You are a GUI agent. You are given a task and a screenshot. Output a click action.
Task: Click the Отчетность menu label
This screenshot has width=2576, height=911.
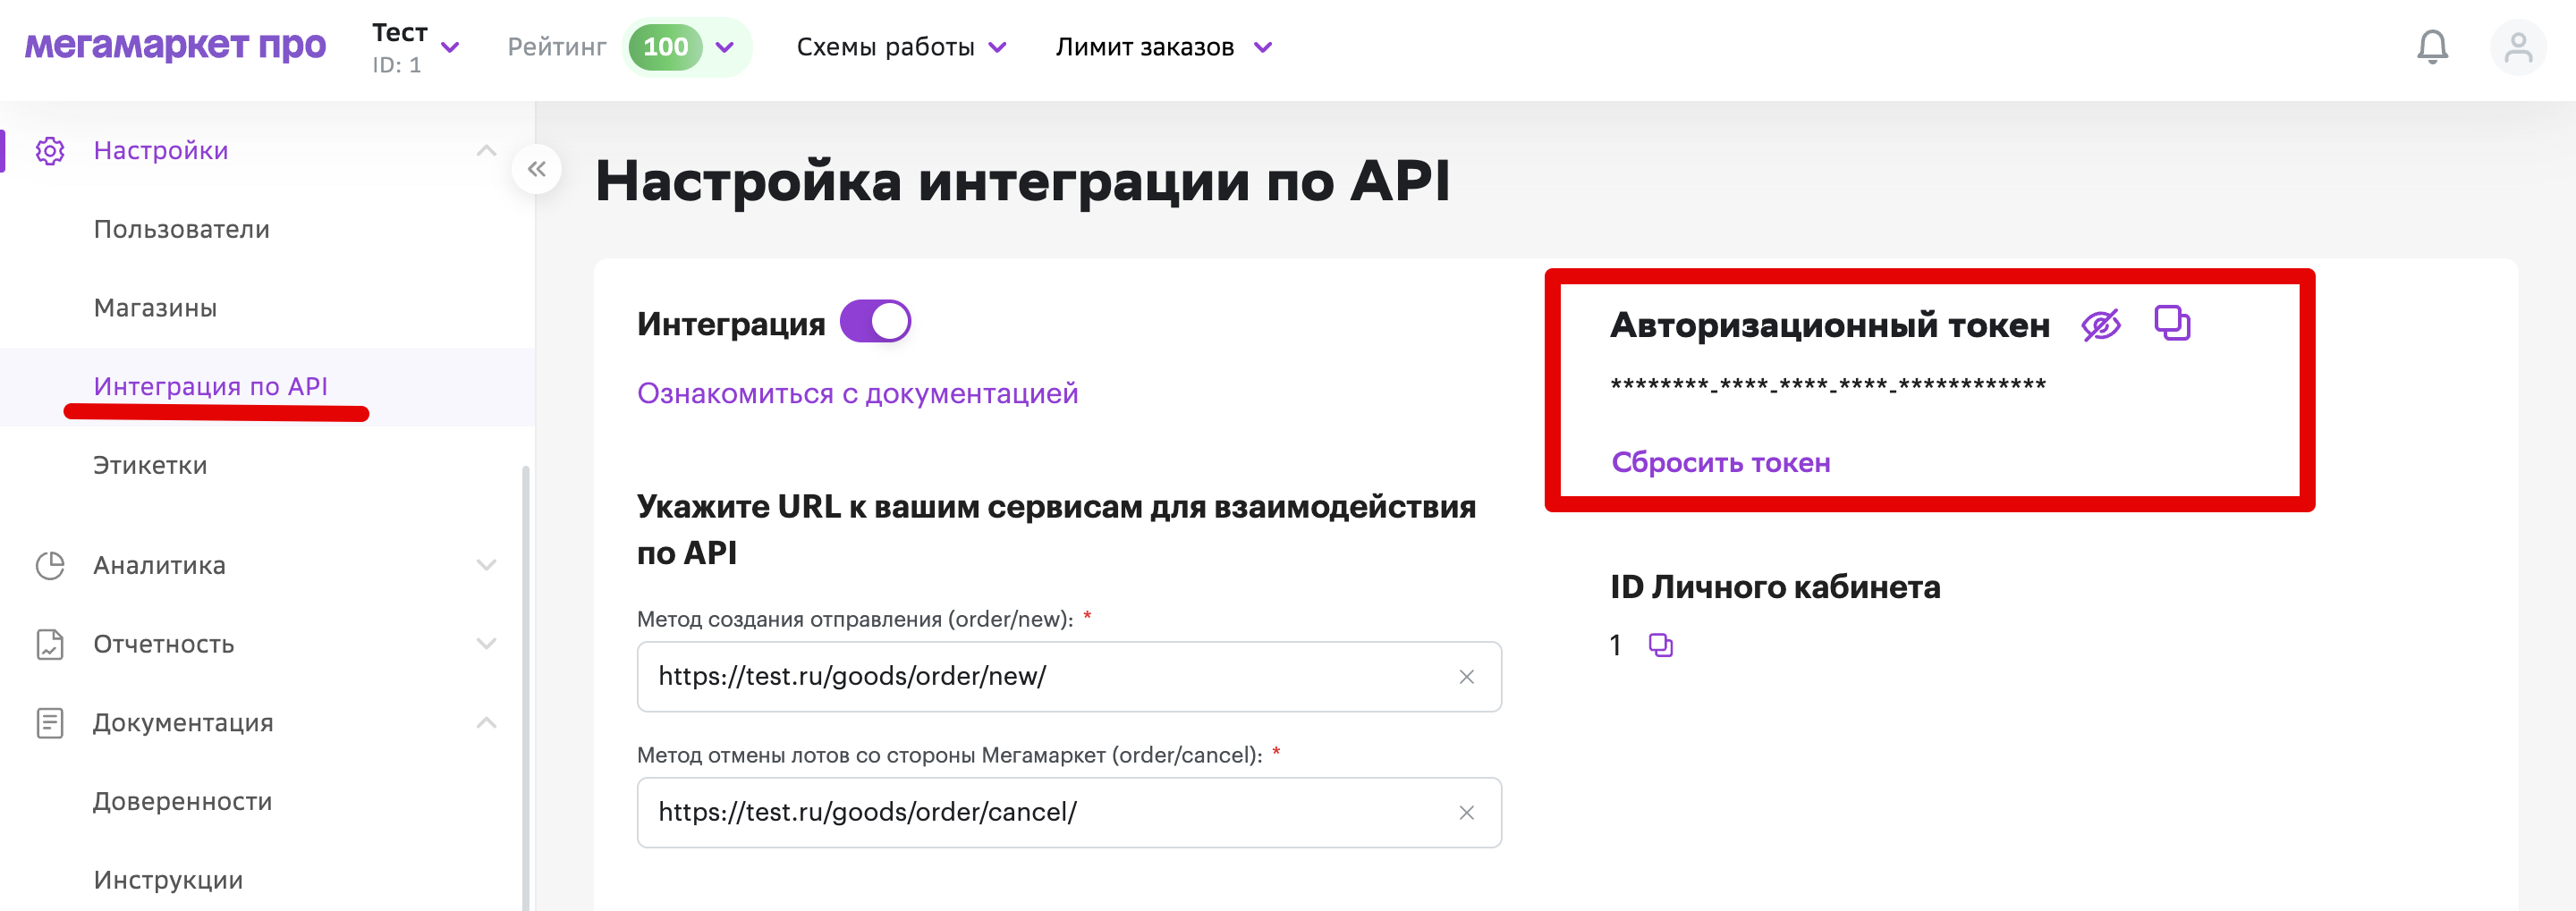pyautogui.click(x=163, y=644)
